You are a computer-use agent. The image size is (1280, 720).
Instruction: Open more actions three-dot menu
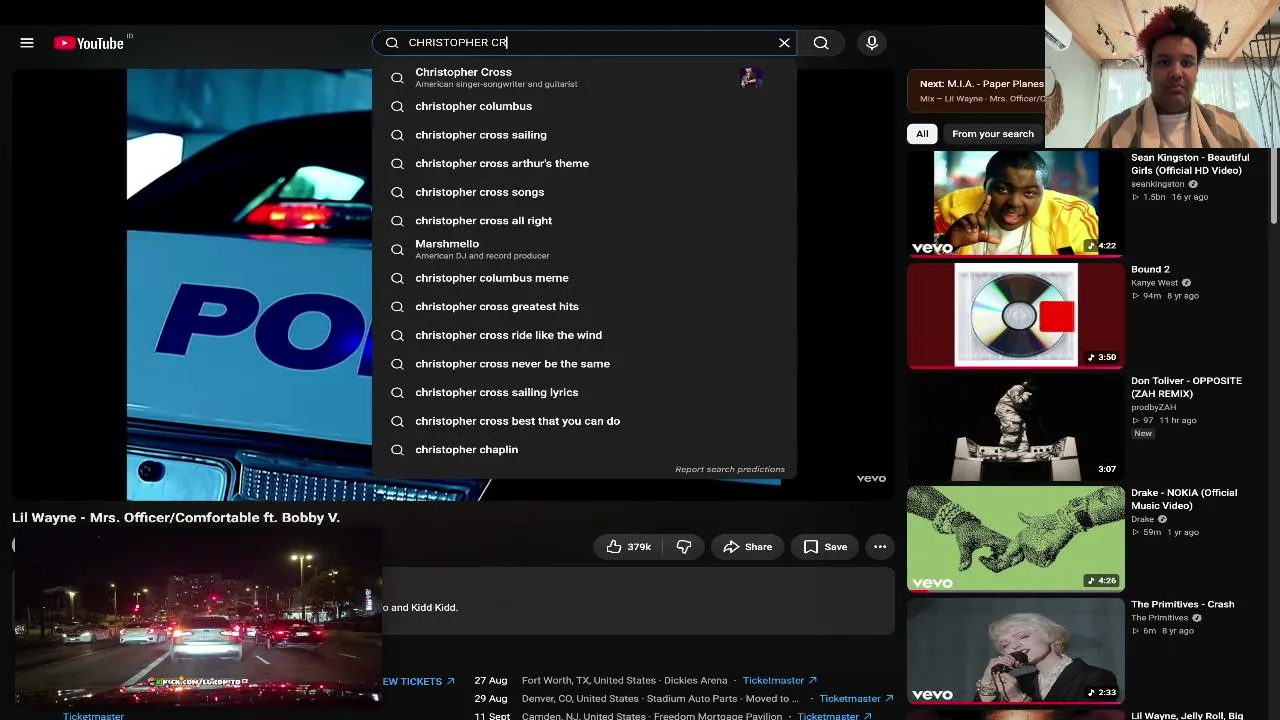point(880,547)
